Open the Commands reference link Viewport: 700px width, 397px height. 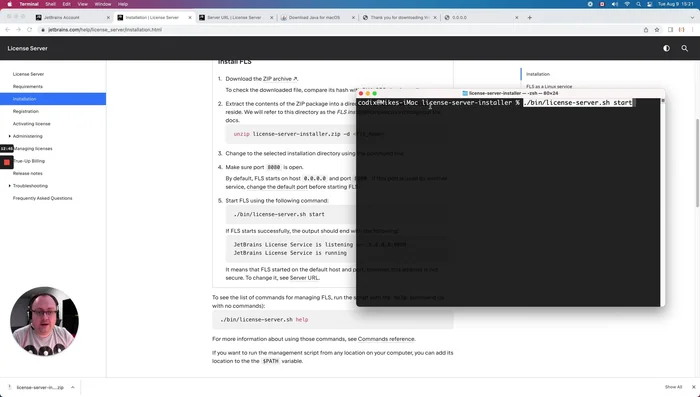coord(386,339)
